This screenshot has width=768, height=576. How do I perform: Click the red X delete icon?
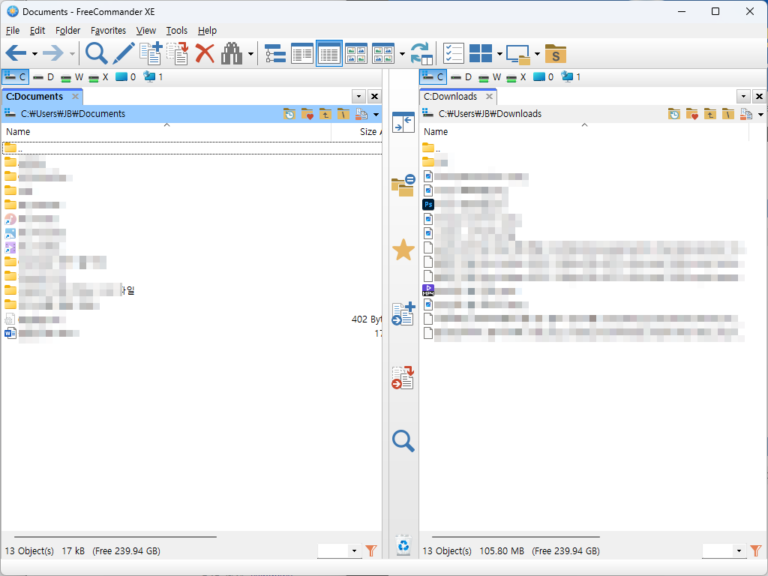tap(205, 53)
